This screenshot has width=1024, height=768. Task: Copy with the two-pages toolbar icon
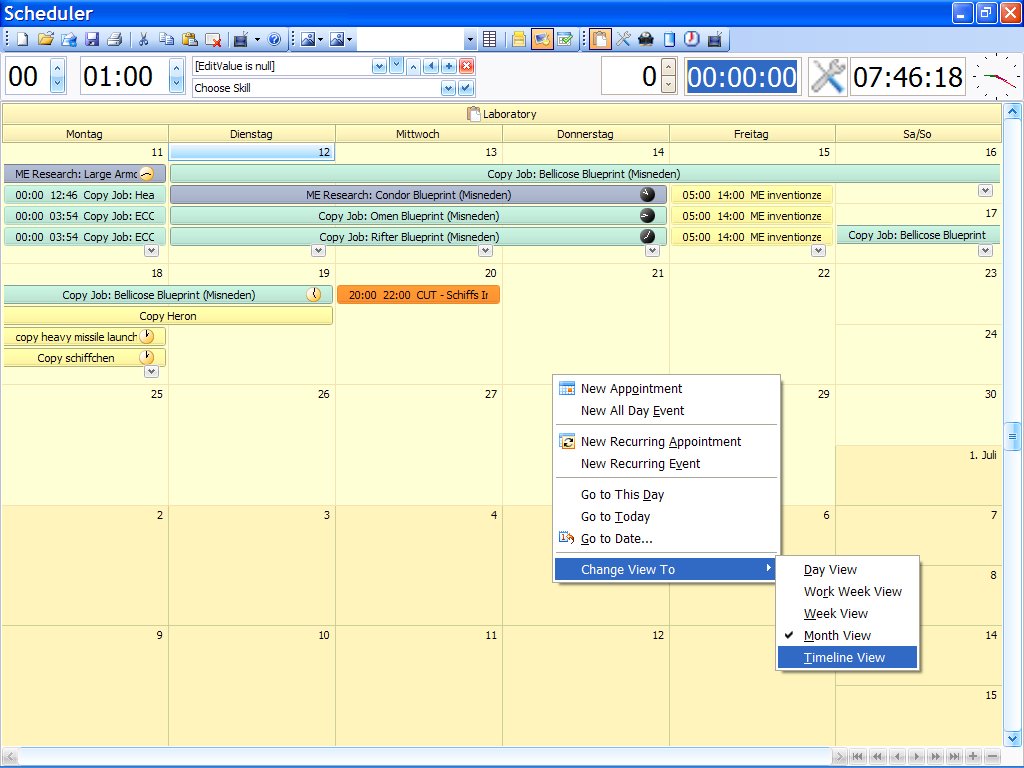167,40
